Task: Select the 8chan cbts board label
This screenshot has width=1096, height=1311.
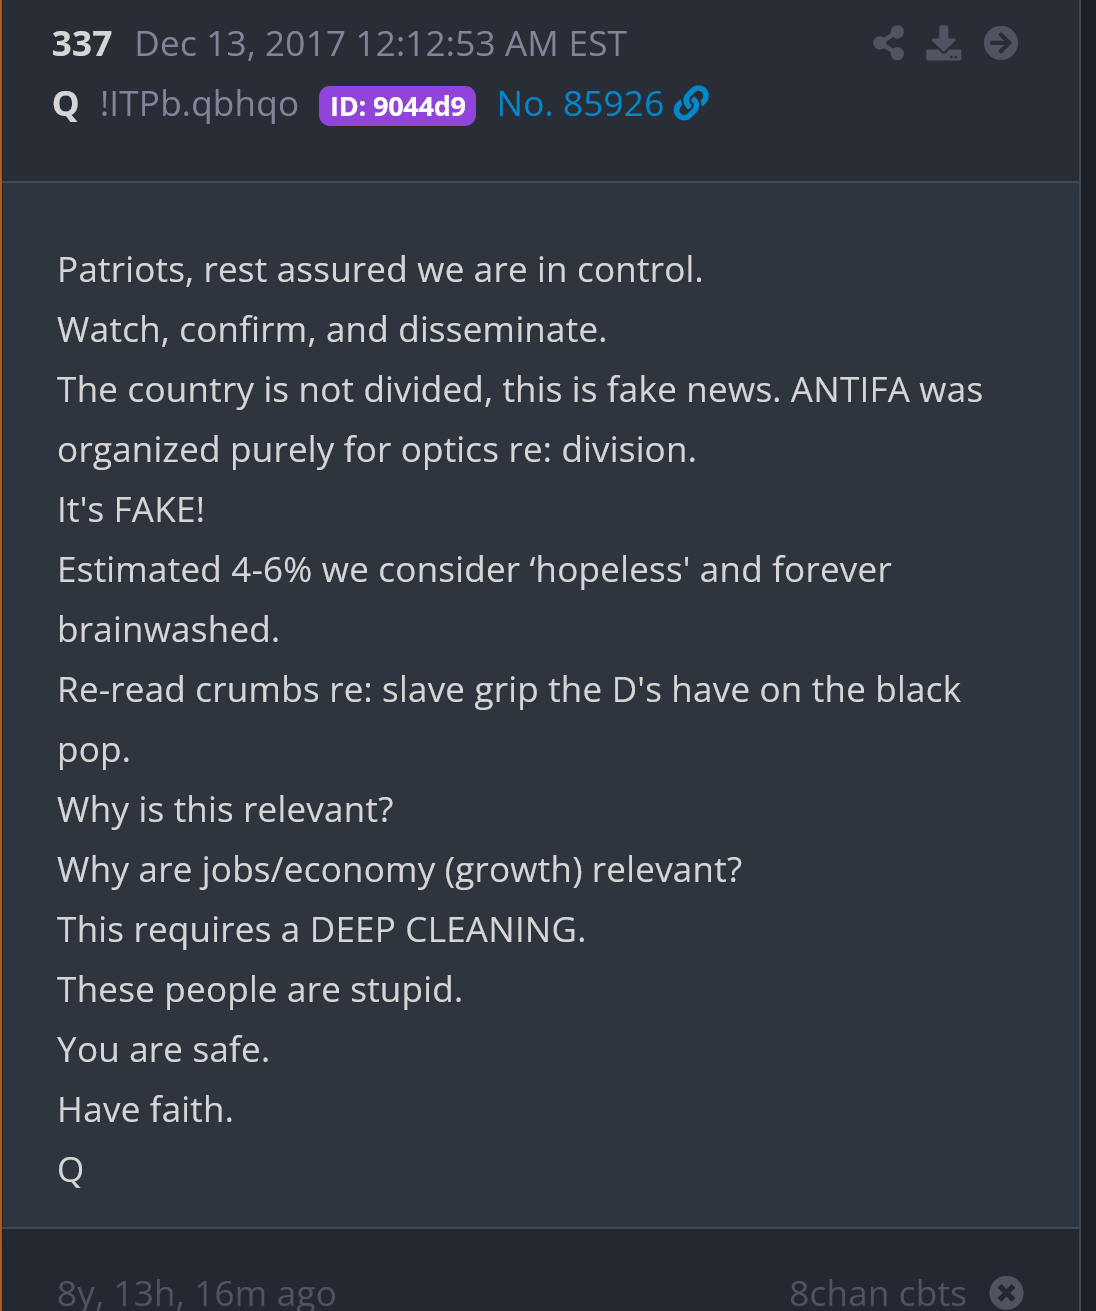Action: click(877, 1293)
